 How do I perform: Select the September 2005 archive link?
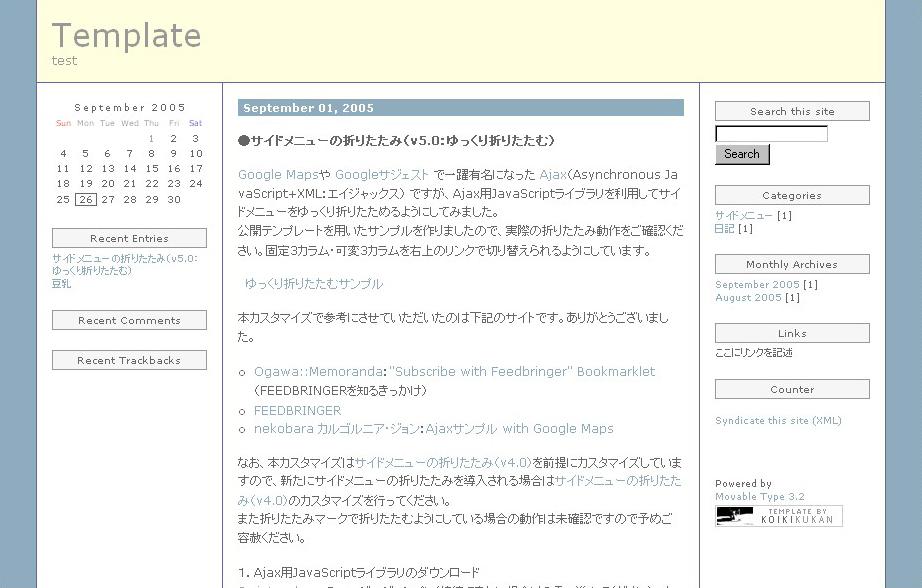pos(757,285)
